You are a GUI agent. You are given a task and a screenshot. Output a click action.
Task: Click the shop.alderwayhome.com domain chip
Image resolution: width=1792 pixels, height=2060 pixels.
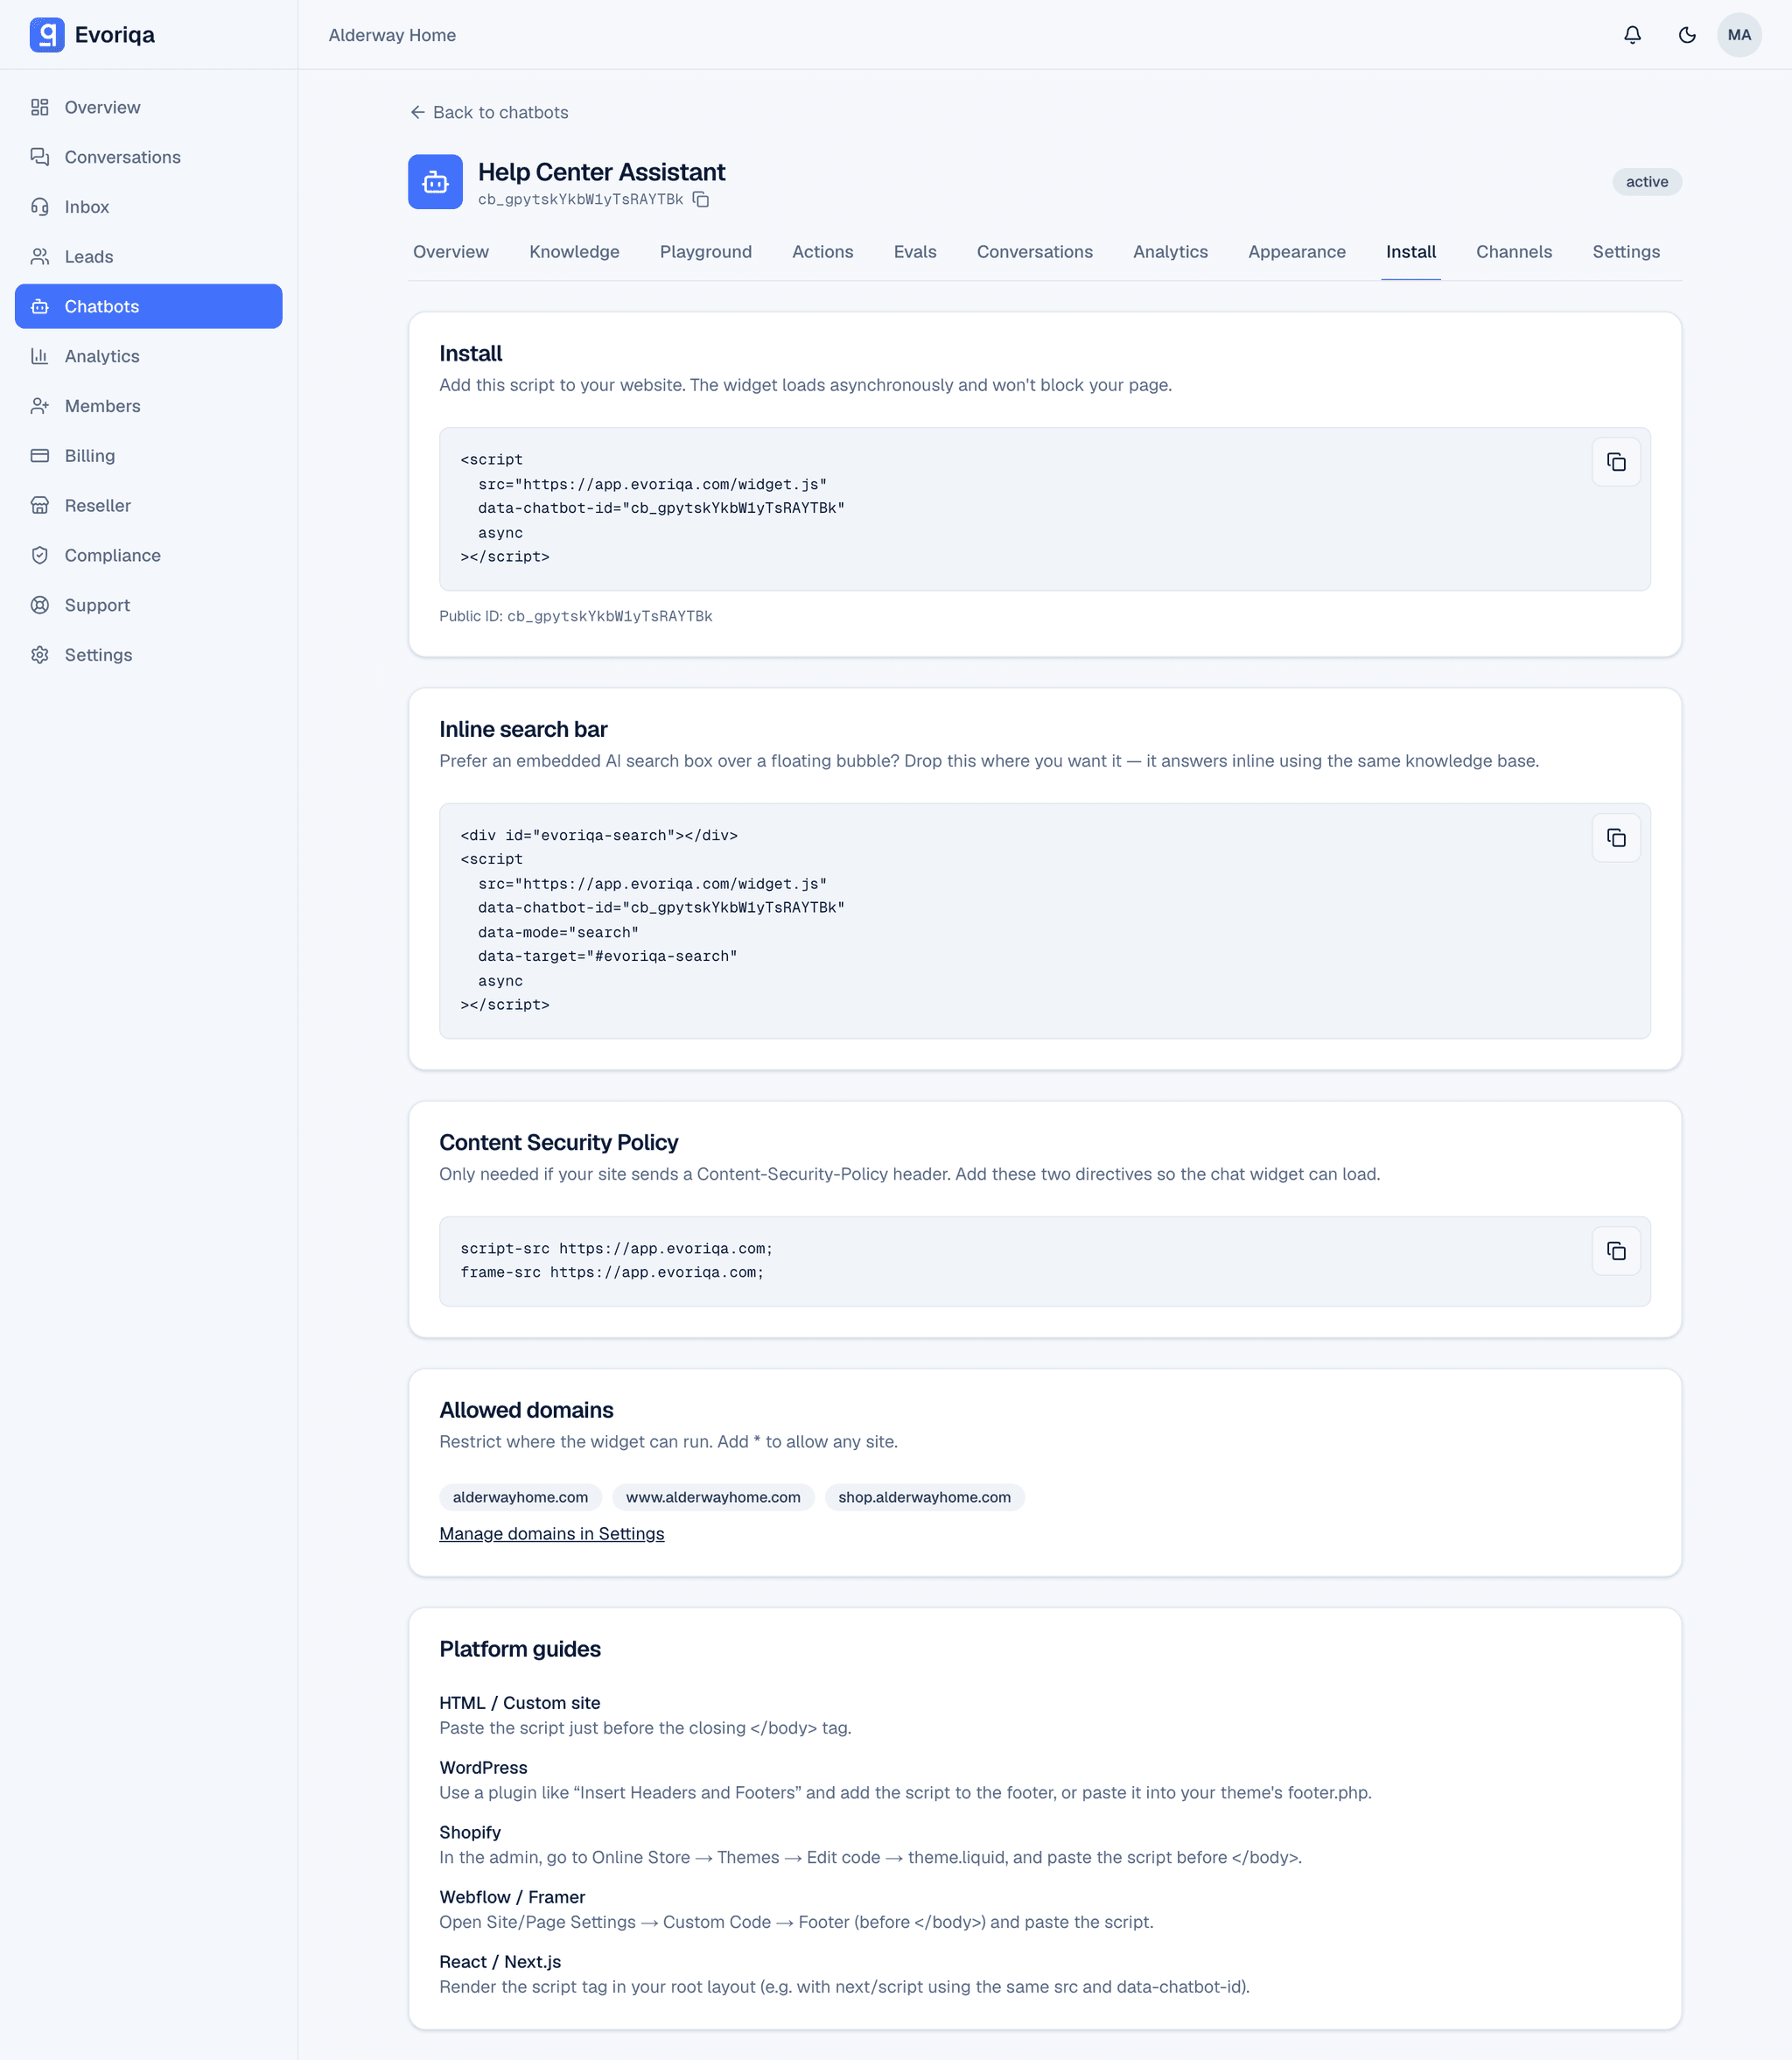tap(924, 1497)
